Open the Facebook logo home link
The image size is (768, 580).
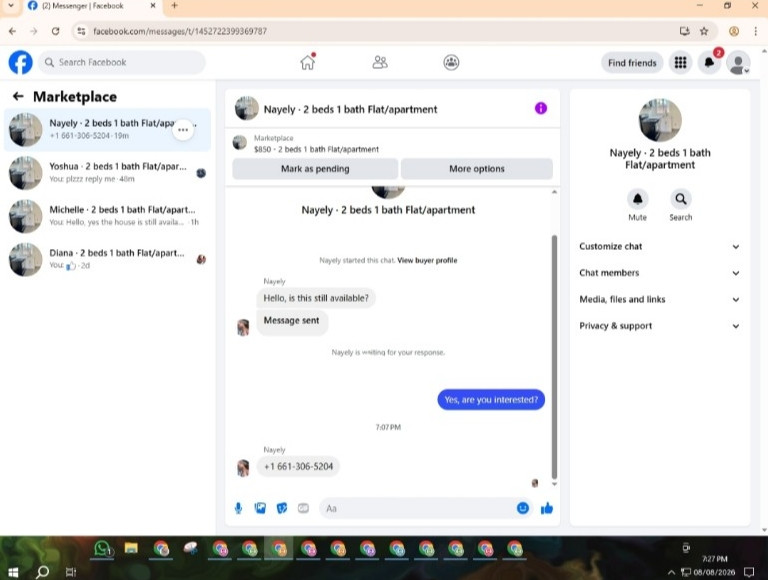(x=21, y=63)
